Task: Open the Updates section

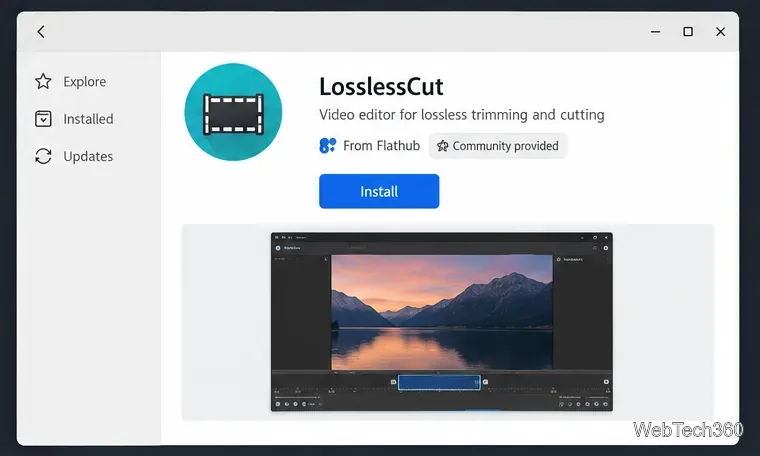Action: point(74,156)
